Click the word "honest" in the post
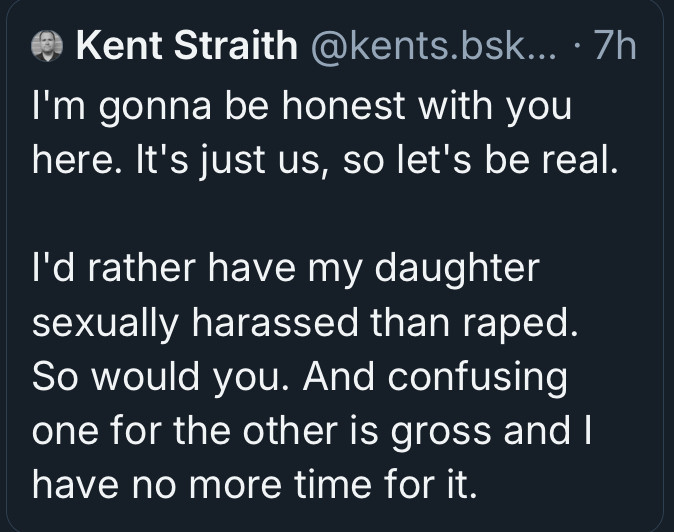The height and width of the screenshot is (532, 674). (344, 106)
